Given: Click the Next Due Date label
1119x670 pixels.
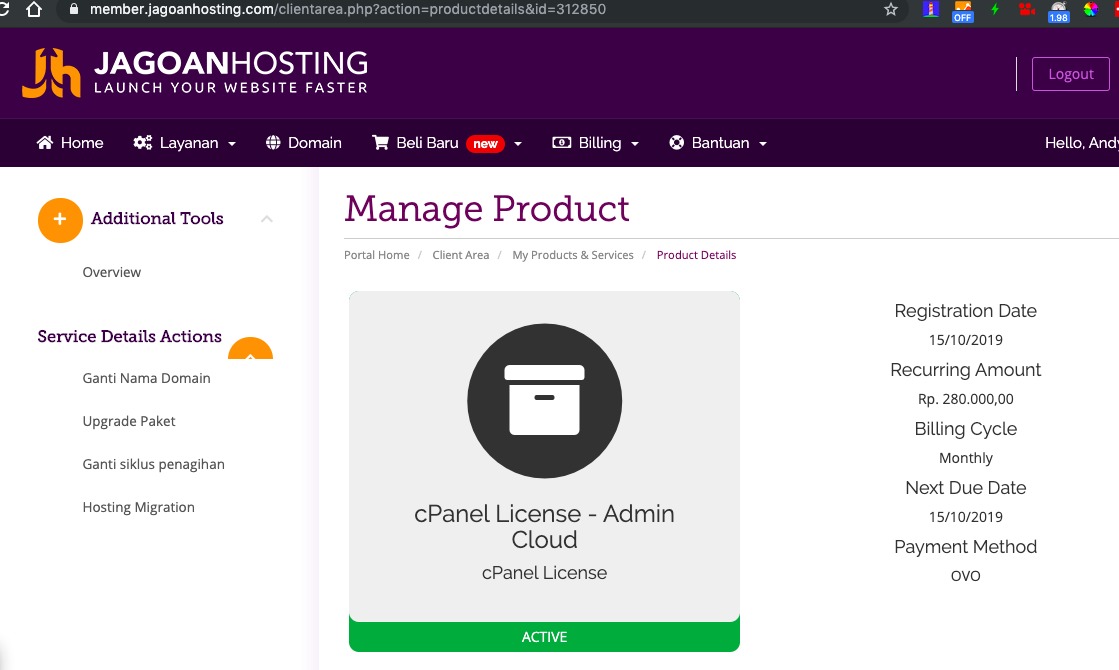Looking at the screenshot, I should point(966,487).
